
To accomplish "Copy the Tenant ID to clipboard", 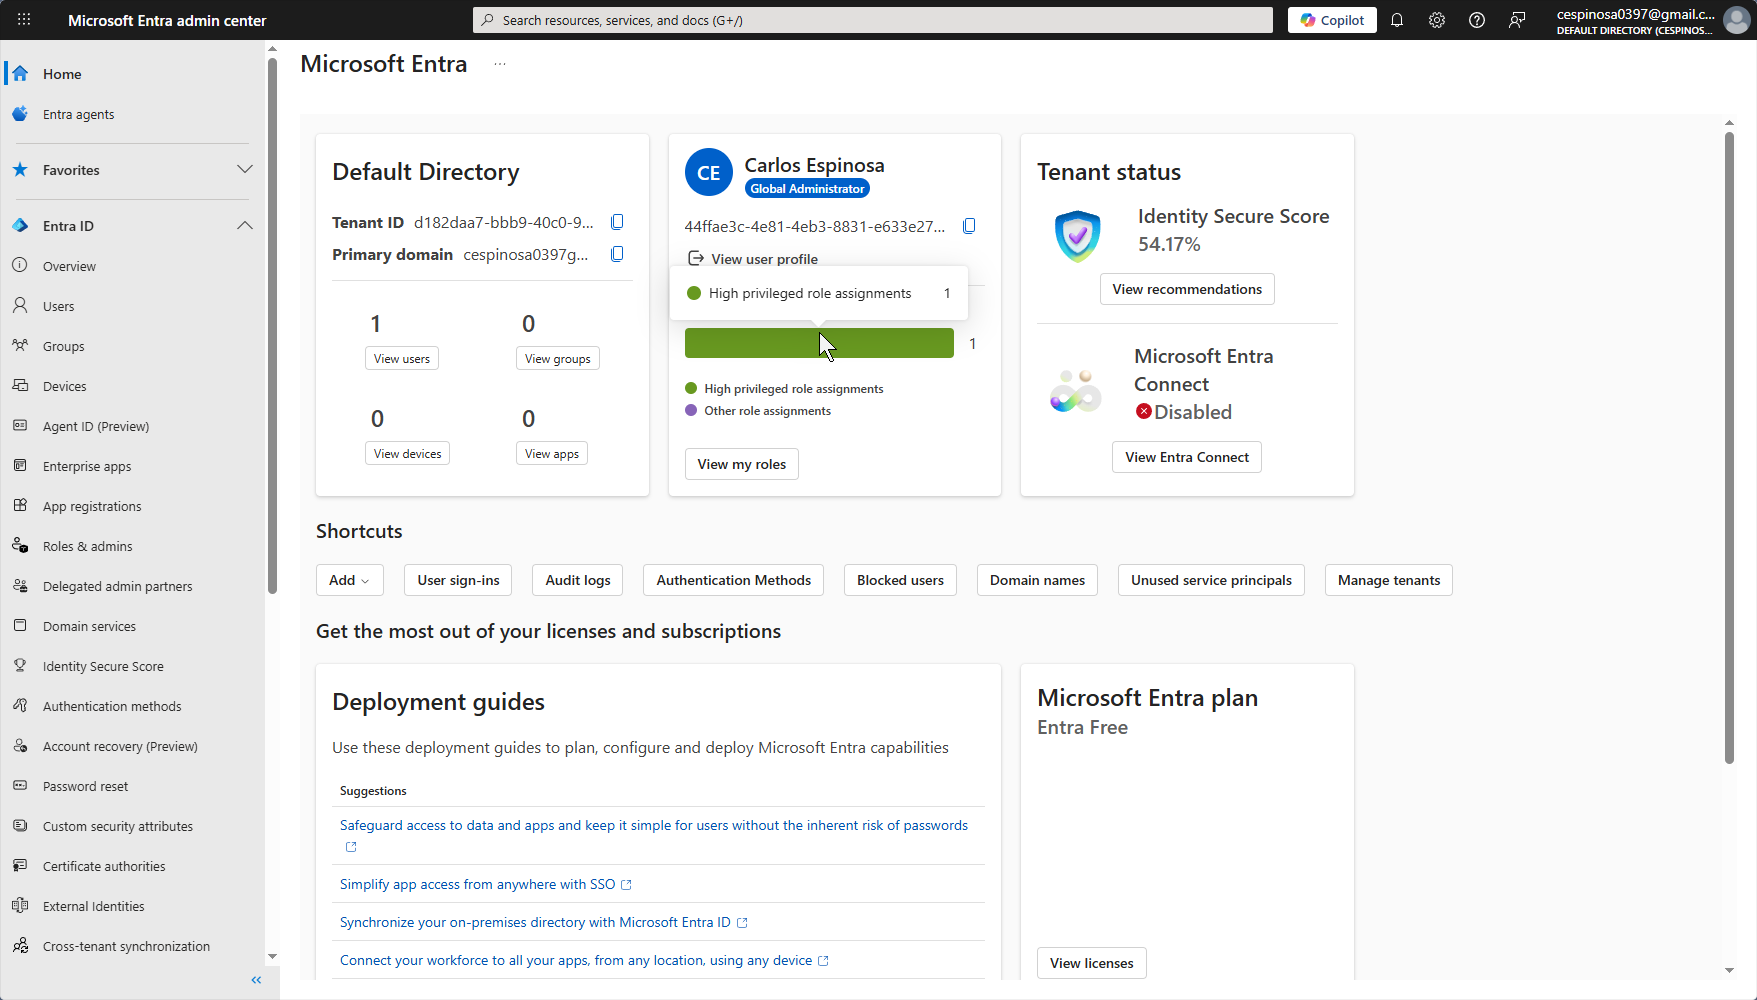I will click(617, 222).
